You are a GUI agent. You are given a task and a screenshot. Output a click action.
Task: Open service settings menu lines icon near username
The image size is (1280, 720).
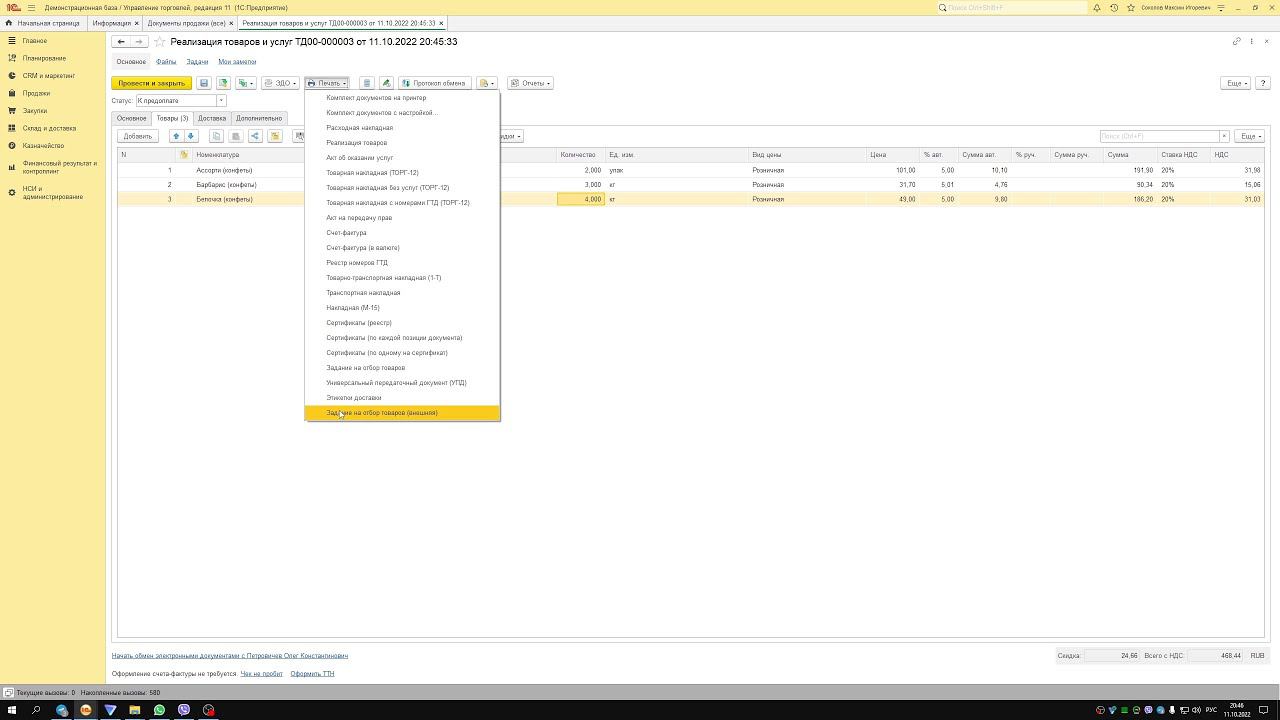tap(1221, 8)
